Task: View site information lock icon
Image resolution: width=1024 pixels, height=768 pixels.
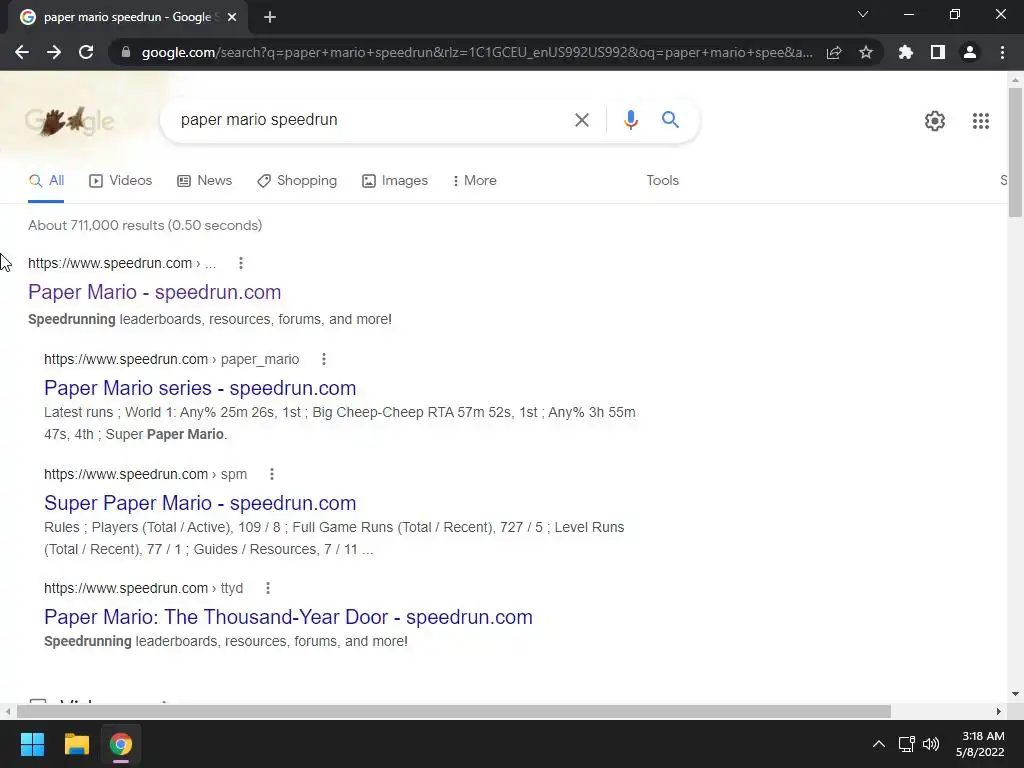Action: pos(126,52)
